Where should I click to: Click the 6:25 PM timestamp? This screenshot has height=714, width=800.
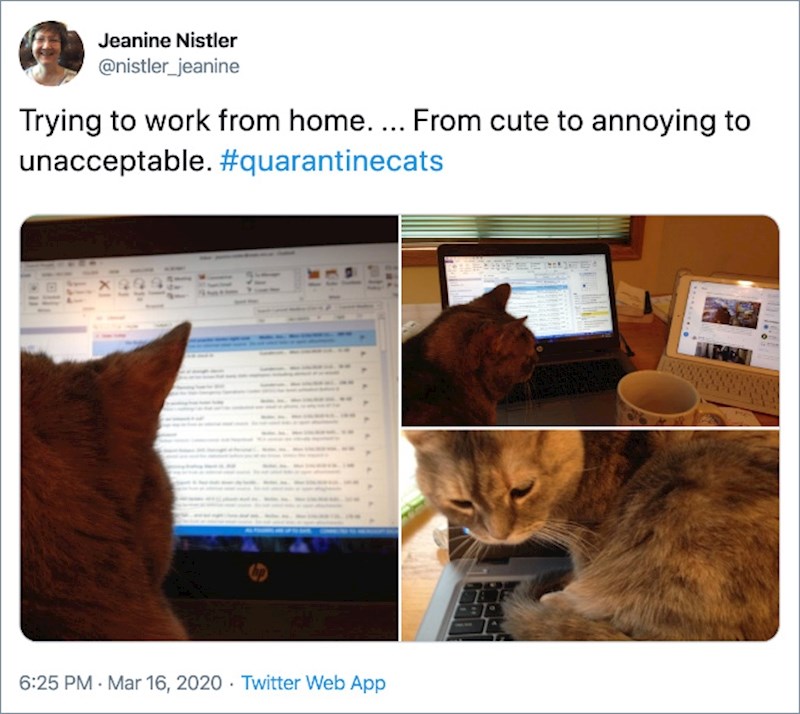coord(56,683)
